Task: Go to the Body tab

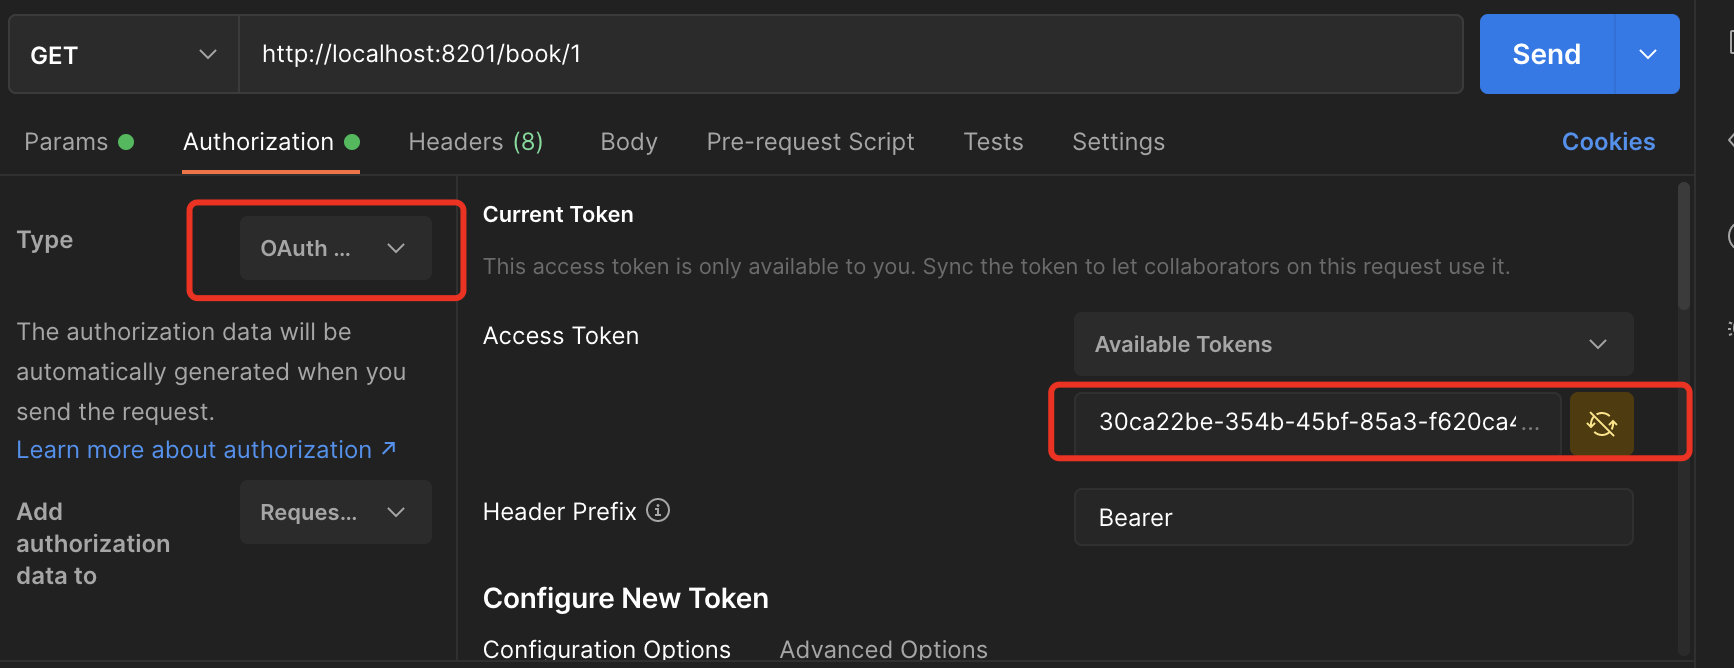Action: tap(629, 142)
